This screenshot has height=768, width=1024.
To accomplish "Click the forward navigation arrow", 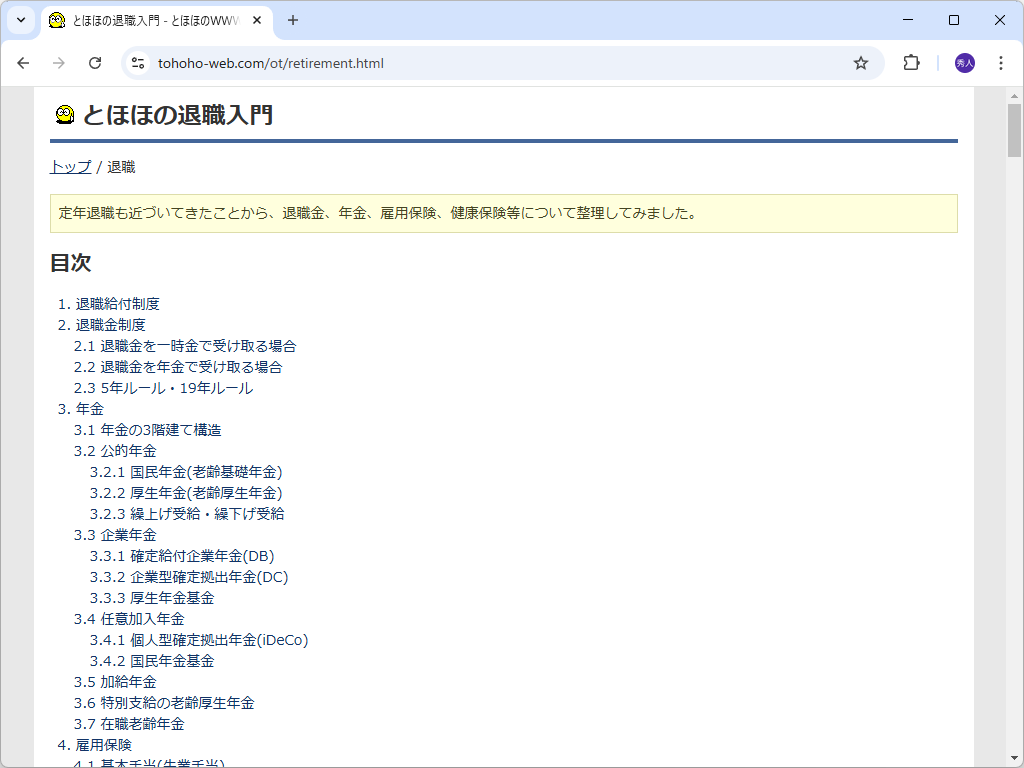I will (59, 63).
